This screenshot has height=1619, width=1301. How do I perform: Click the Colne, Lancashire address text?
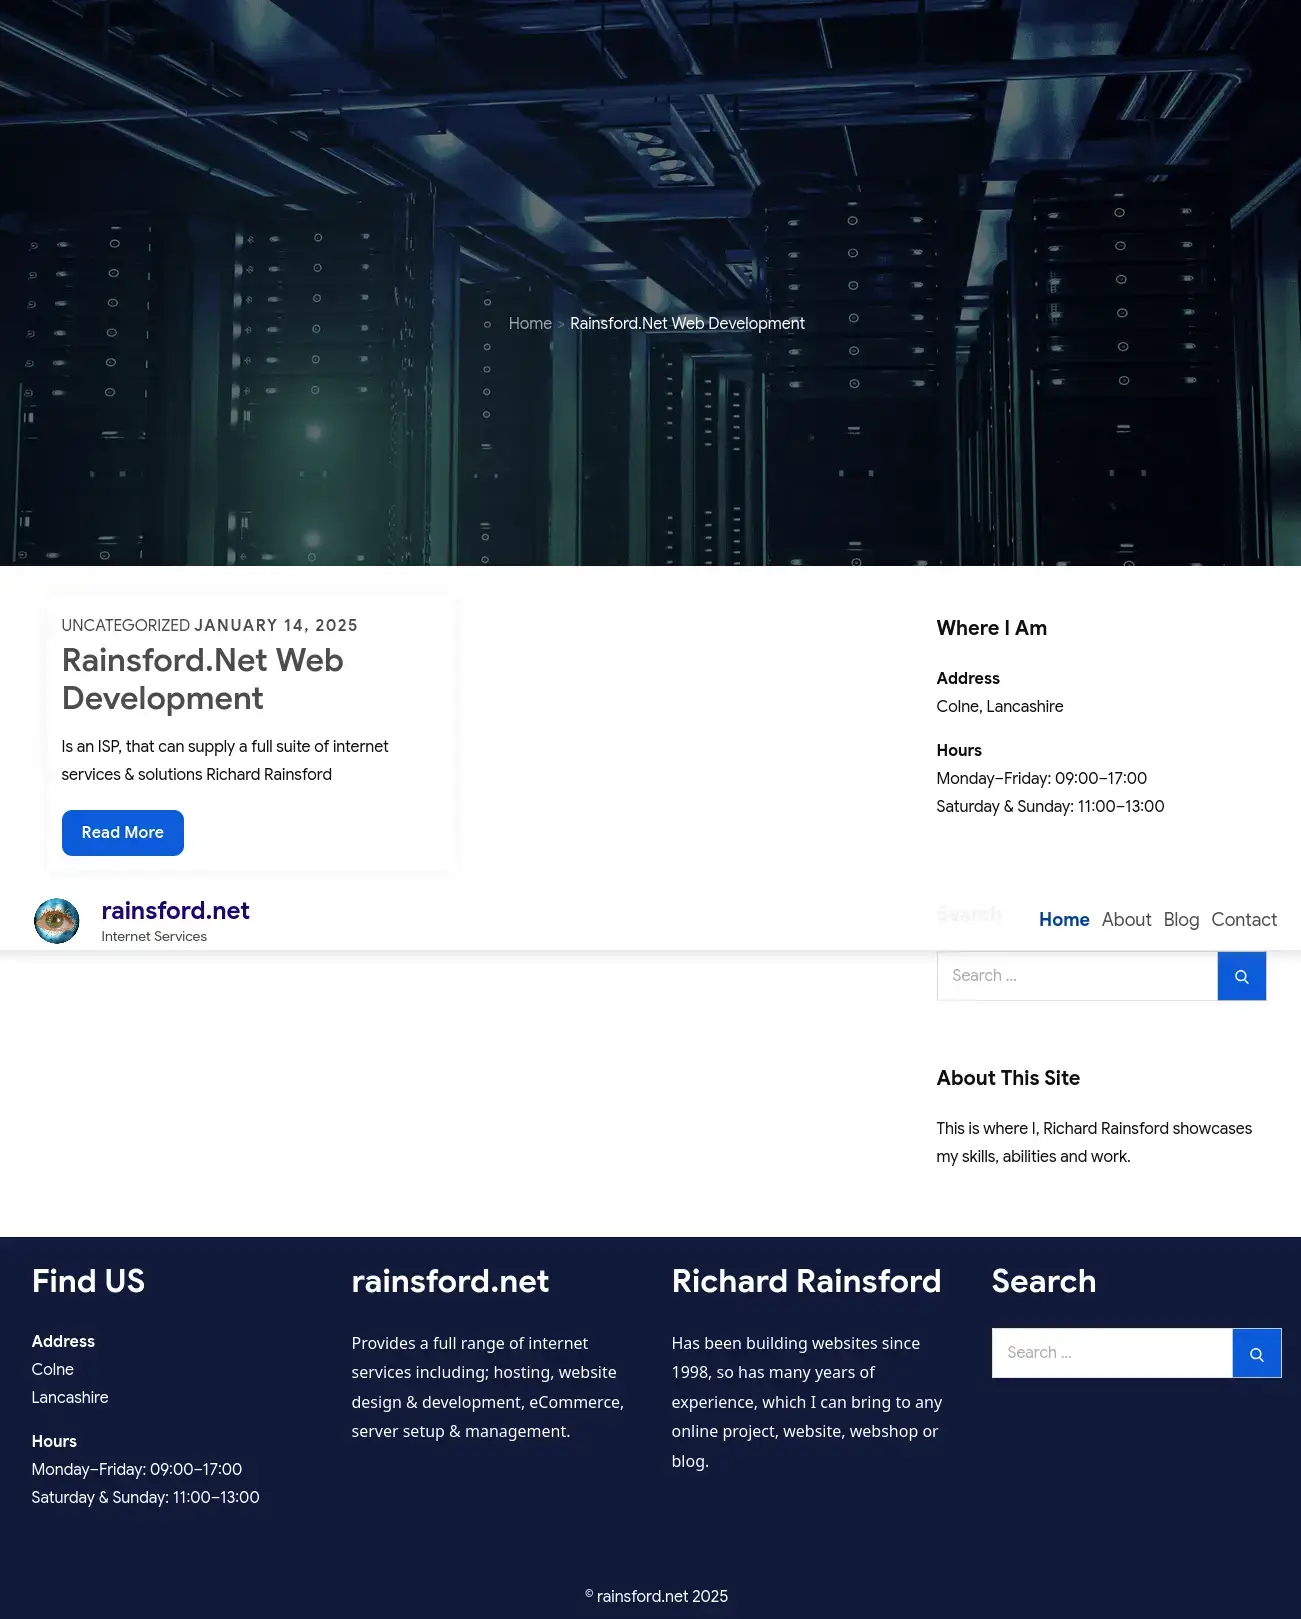click(1000, 707)
